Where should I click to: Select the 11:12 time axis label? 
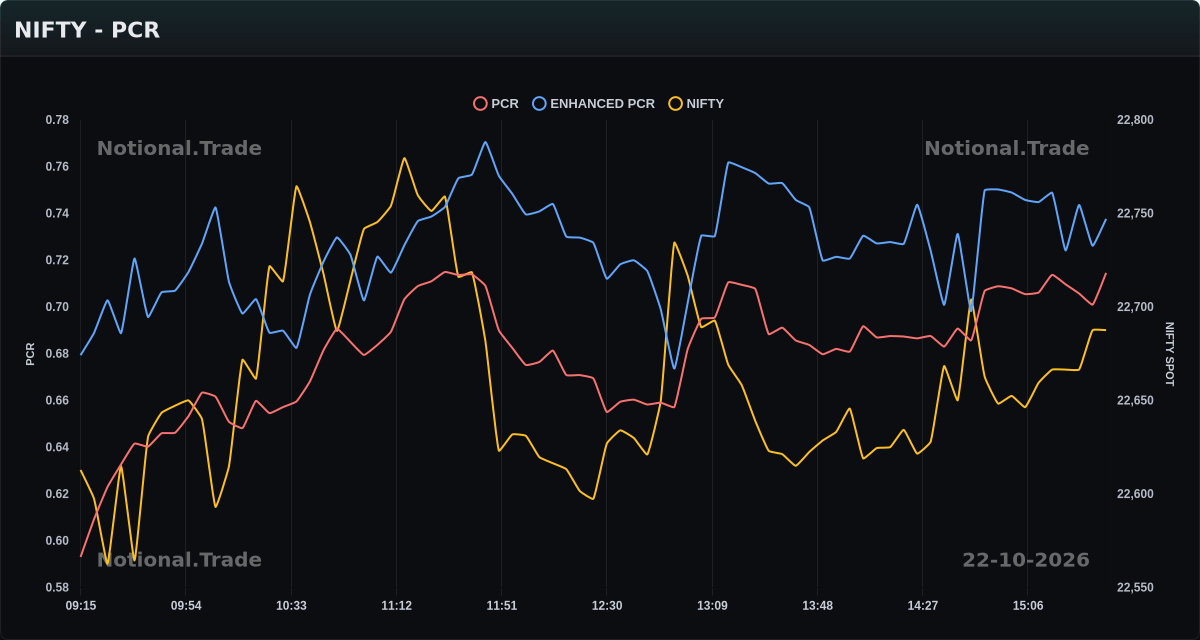pos(396,606)
